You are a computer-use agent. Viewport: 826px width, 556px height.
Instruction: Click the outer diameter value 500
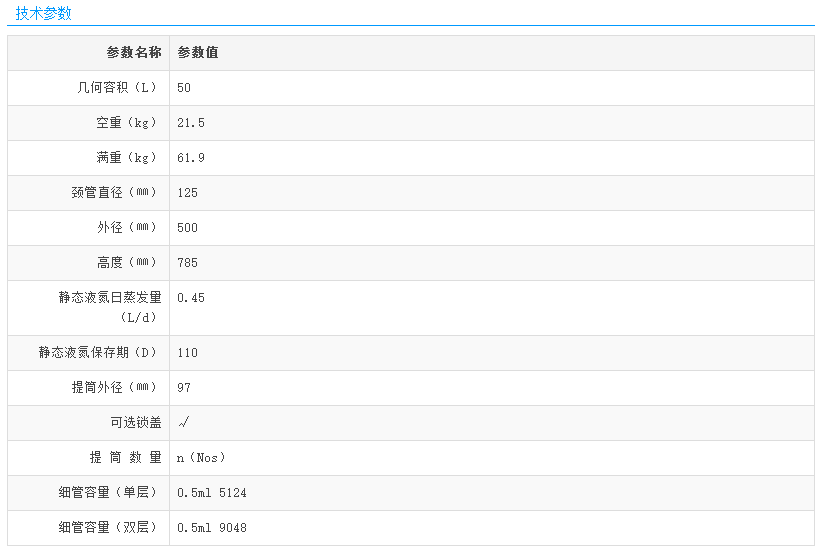click(188, 228)
